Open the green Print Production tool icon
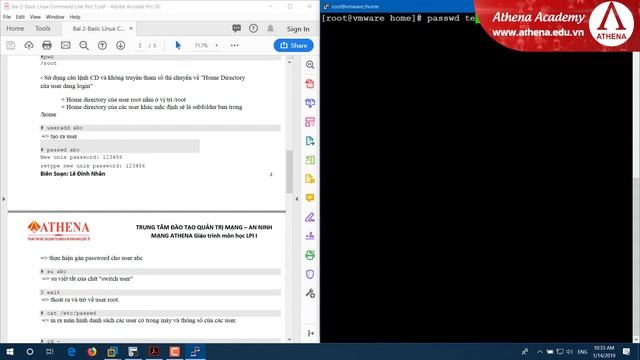This screenshot has height=360, width=640. [x=310, y=255]
